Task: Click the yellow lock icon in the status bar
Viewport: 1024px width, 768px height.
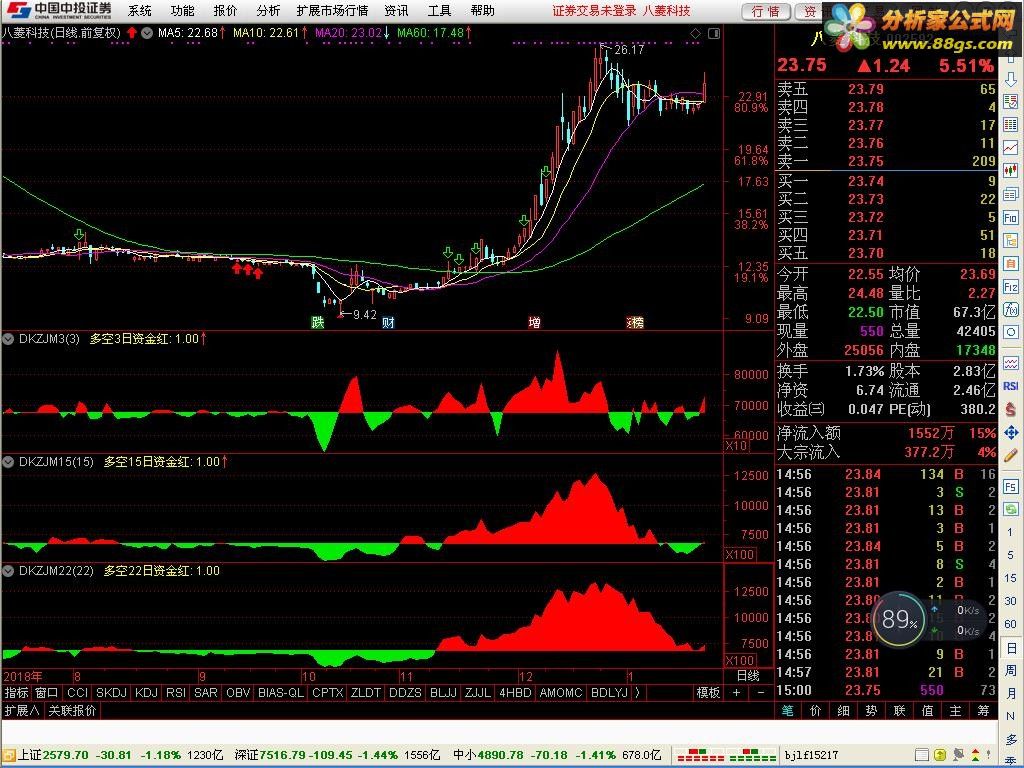Action: tap(941, 755)
